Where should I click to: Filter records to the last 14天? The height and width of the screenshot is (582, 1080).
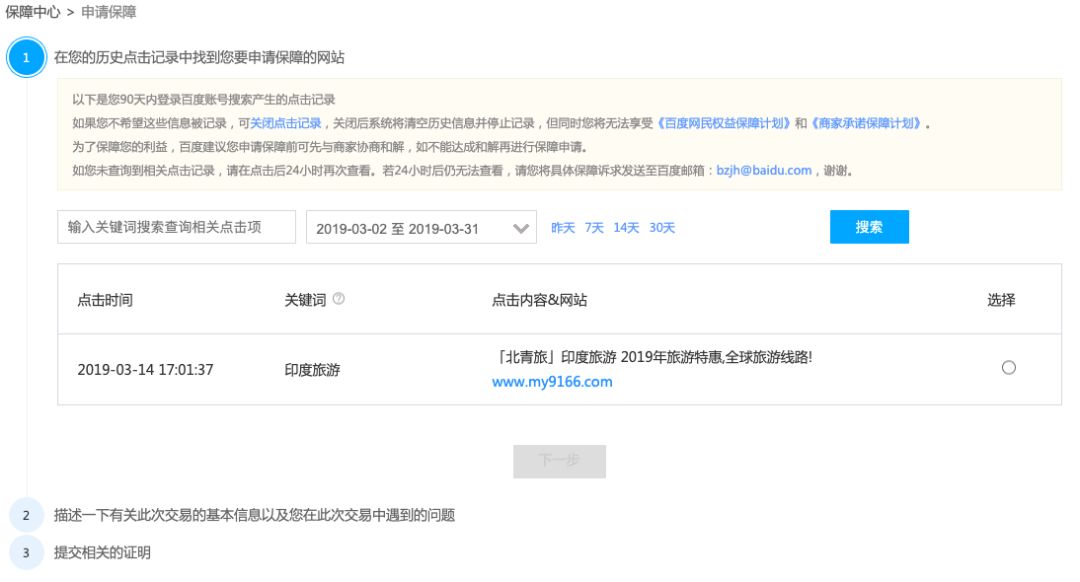point(626,228)
